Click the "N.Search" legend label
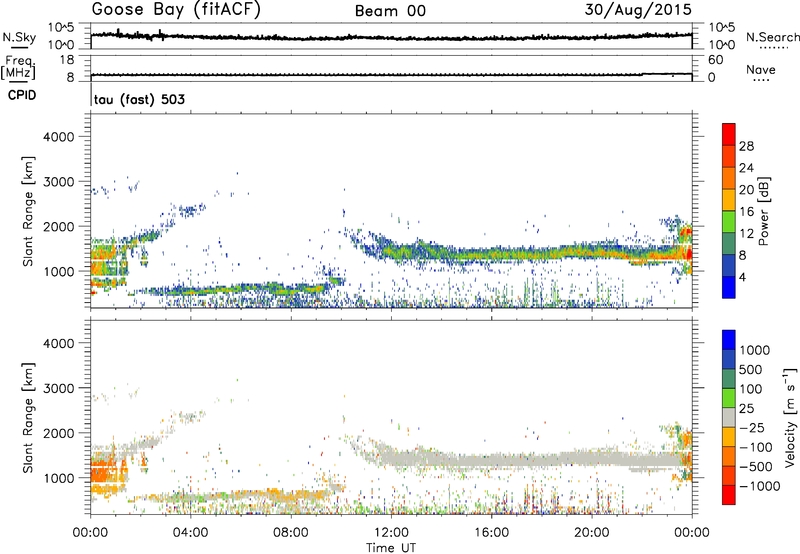800x554 pixels. (x=772, y=37)
